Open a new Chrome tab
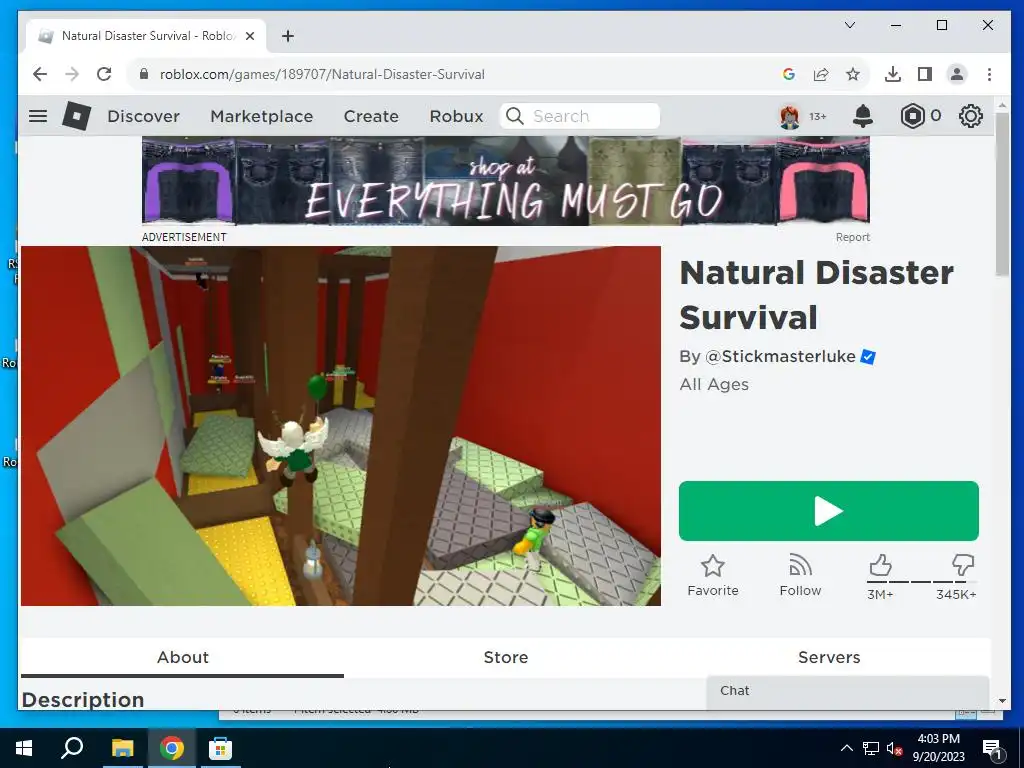The width and height of the screenshot is (1024, 768). (288, 36)
